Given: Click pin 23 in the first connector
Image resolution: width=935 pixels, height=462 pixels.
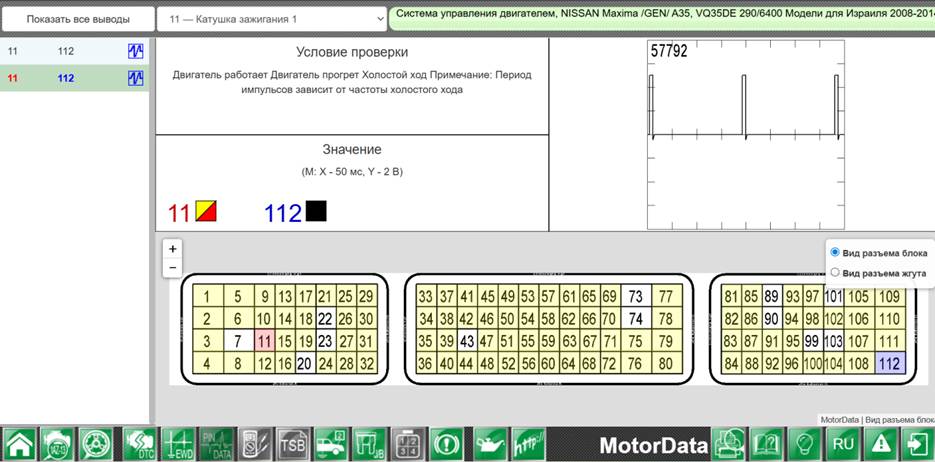Looking at the screenshot, I should pyautogui.click(x=324, y=341).
